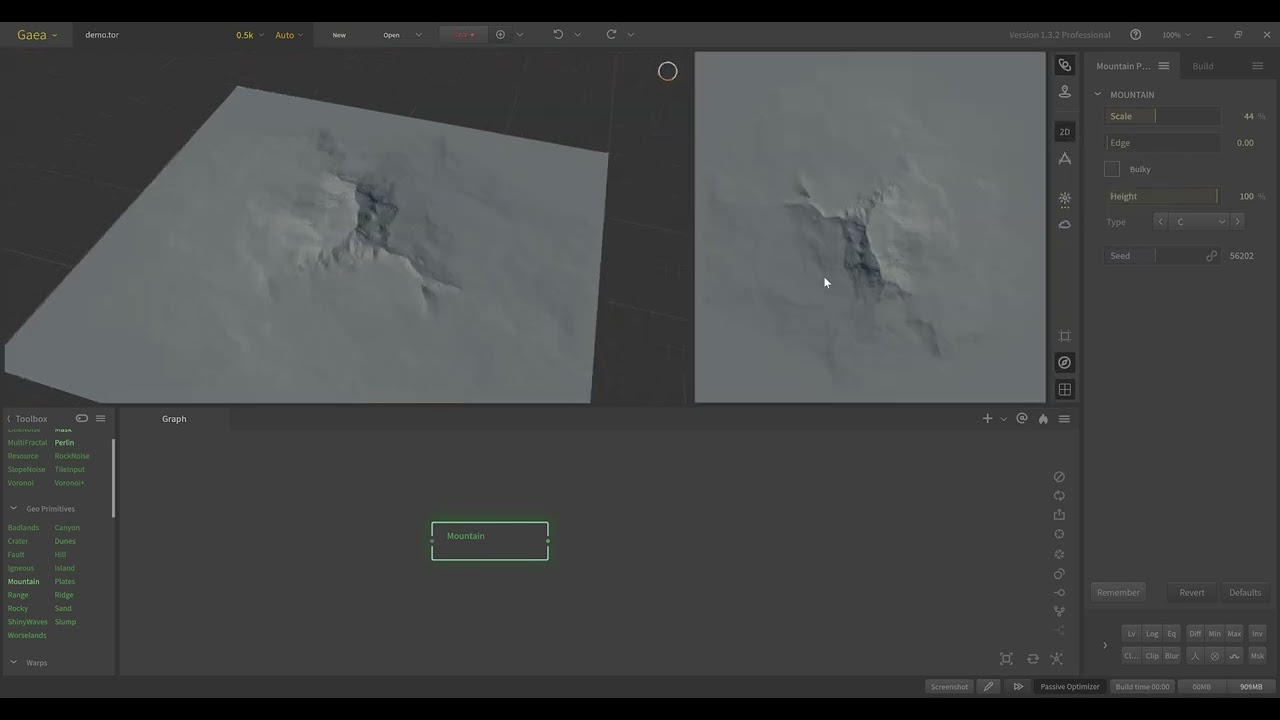This screenshot has height=720, width=1280.
Task: Switch to the Build tab
Action: pos(1203,66)
